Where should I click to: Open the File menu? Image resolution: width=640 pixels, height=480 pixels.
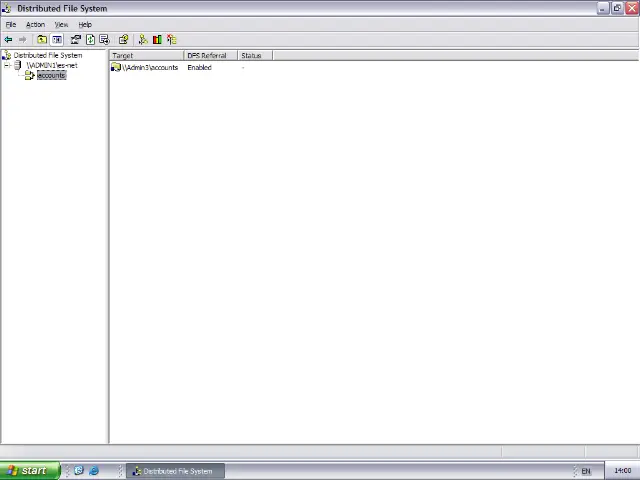coord(11,24)
